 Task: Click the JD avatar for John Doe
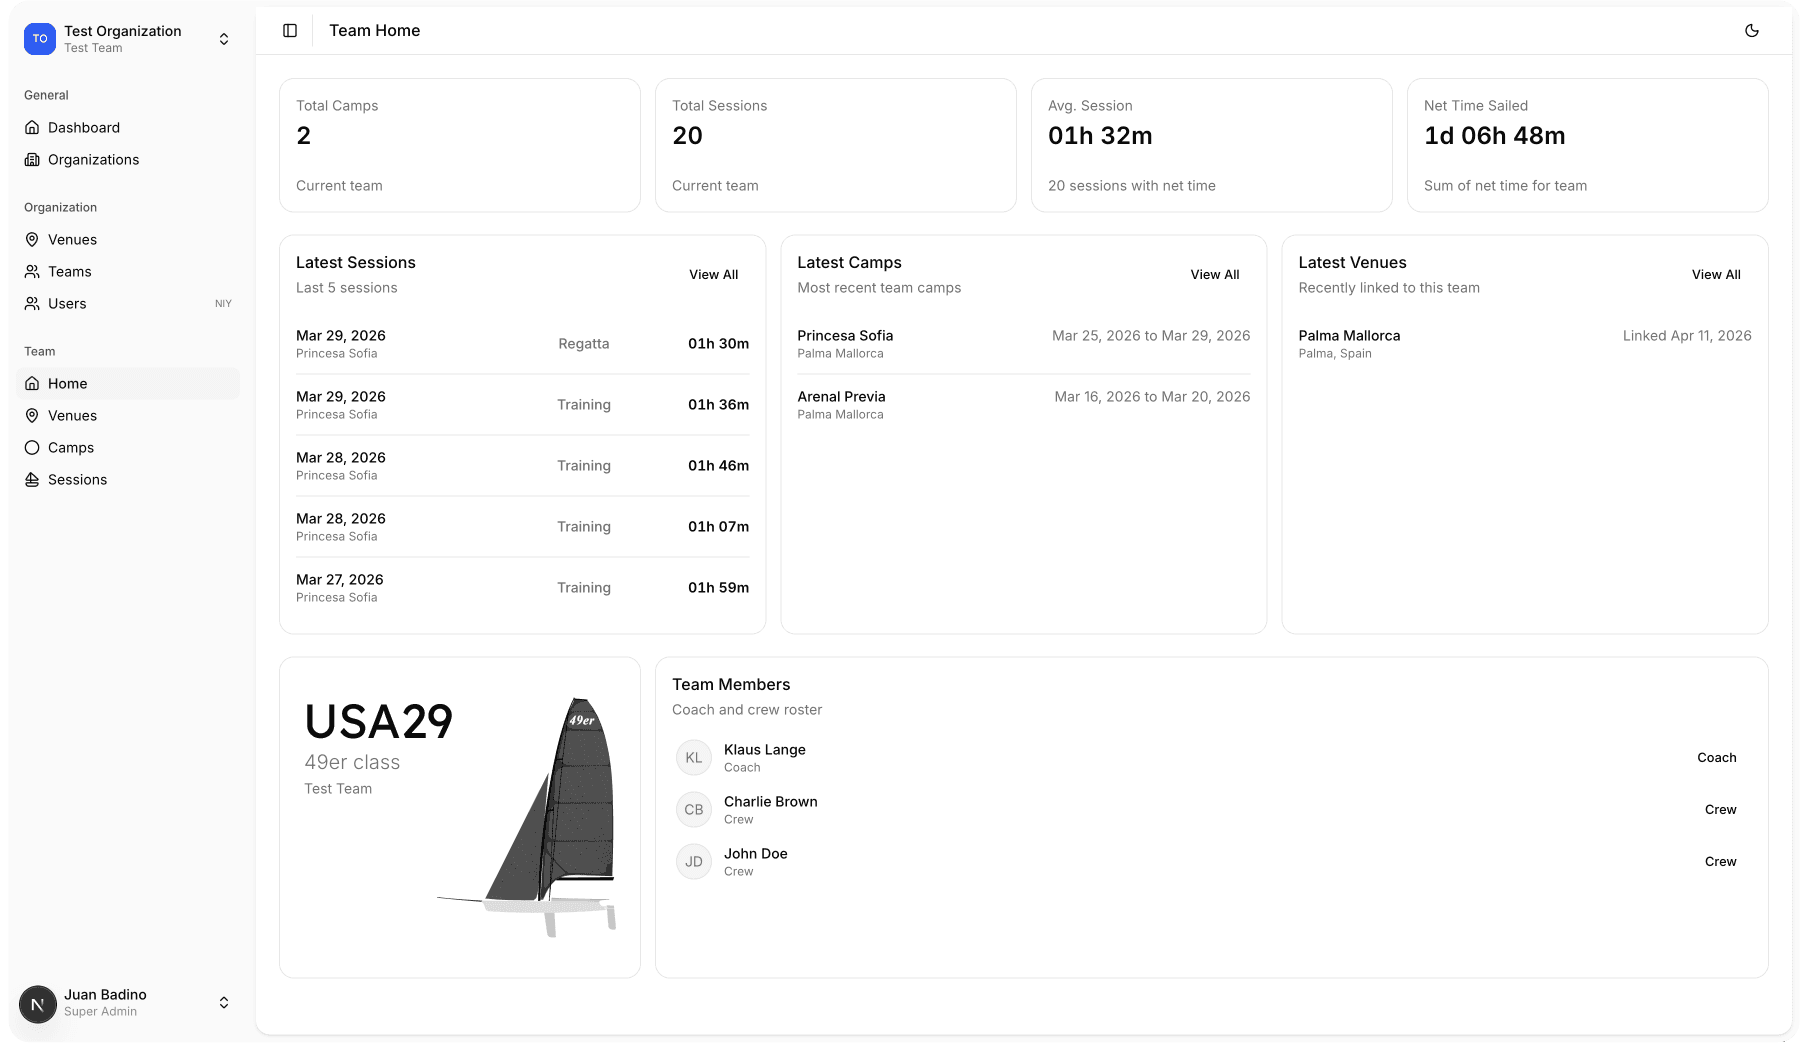694,862
